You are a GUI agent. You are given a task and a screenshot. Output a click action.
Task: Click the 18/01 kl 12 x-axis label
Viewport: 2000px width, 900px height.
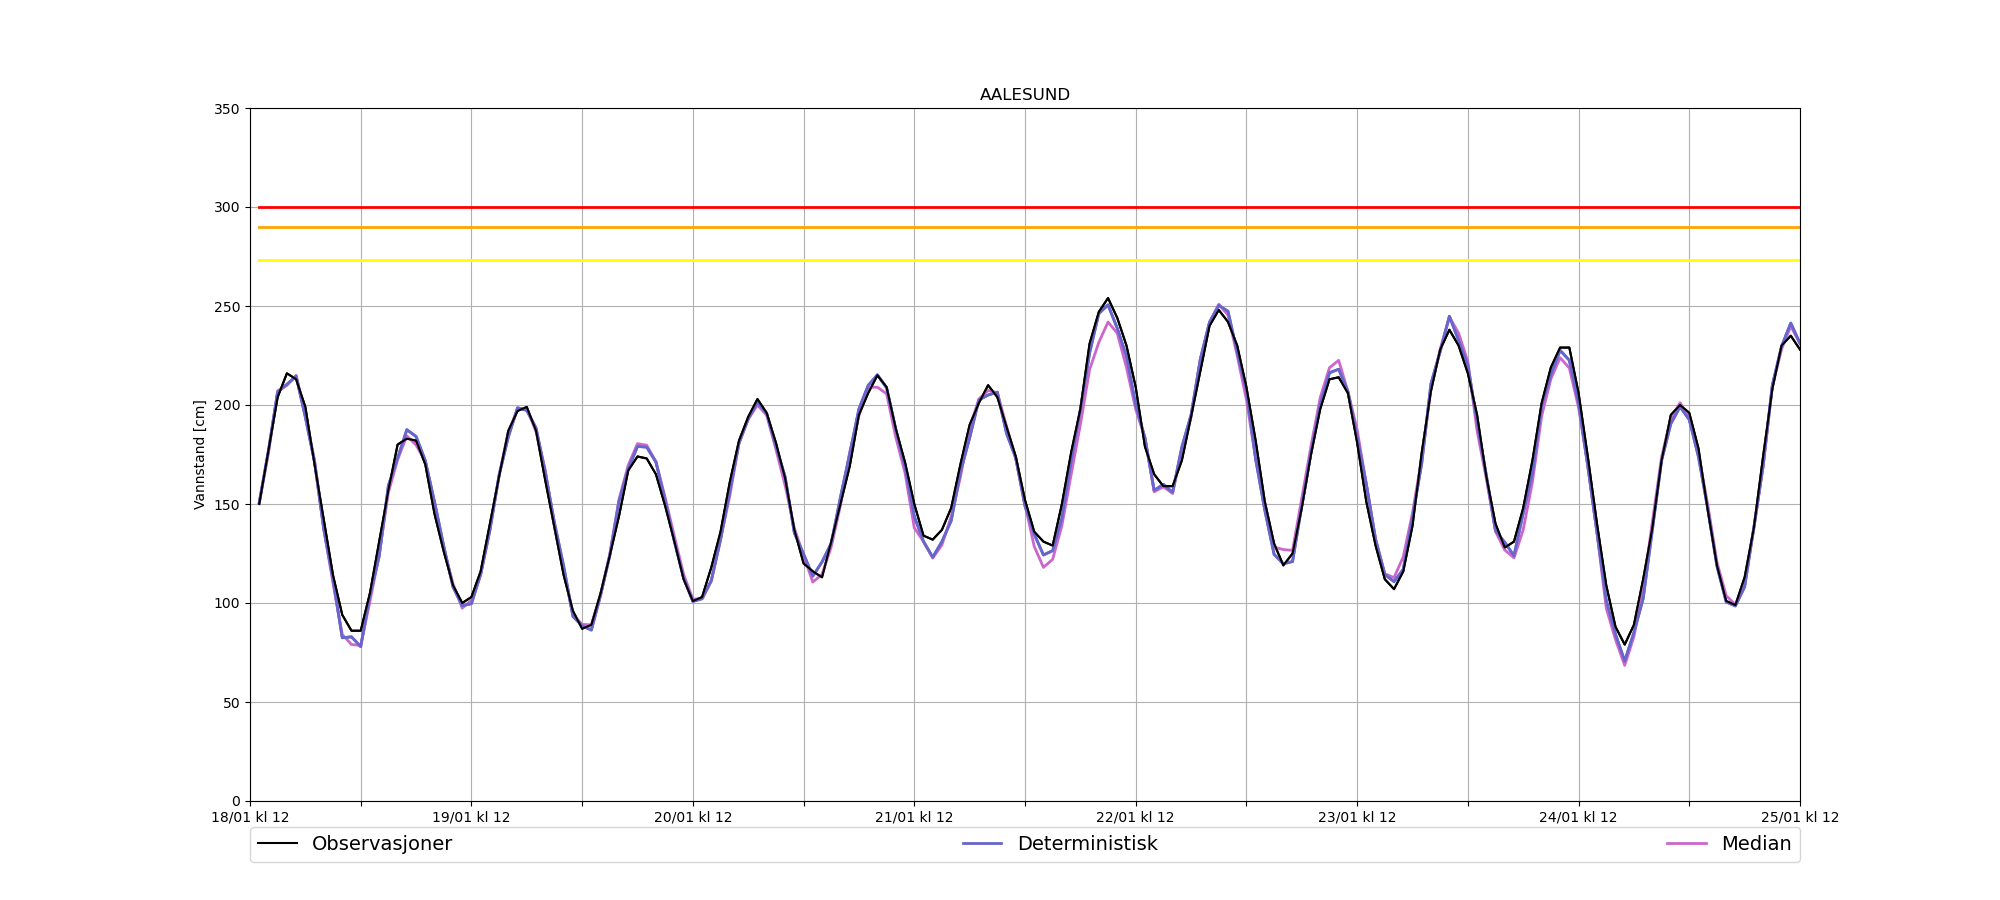tap(250, 818)
